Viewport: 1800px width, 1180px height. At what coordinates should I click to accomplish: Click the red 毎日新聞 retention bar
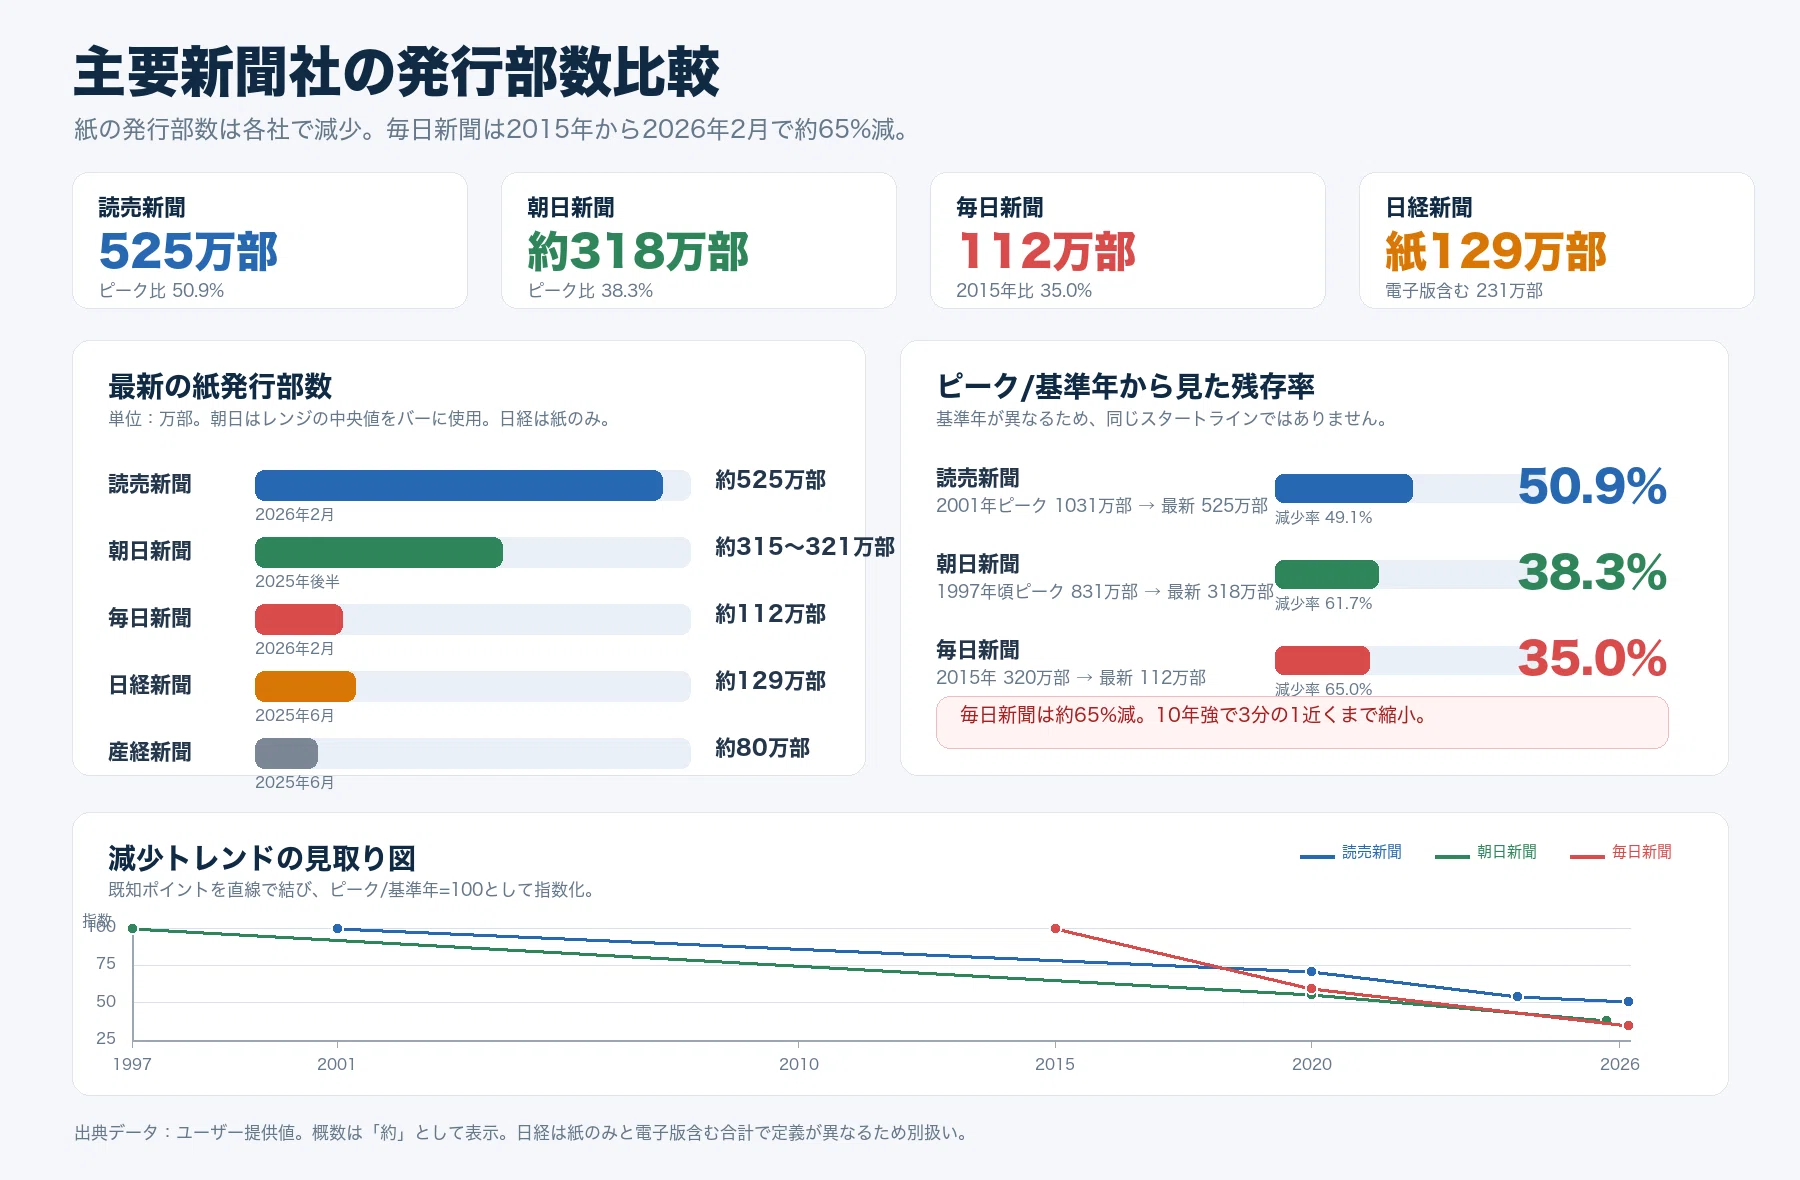(1322, 660)
